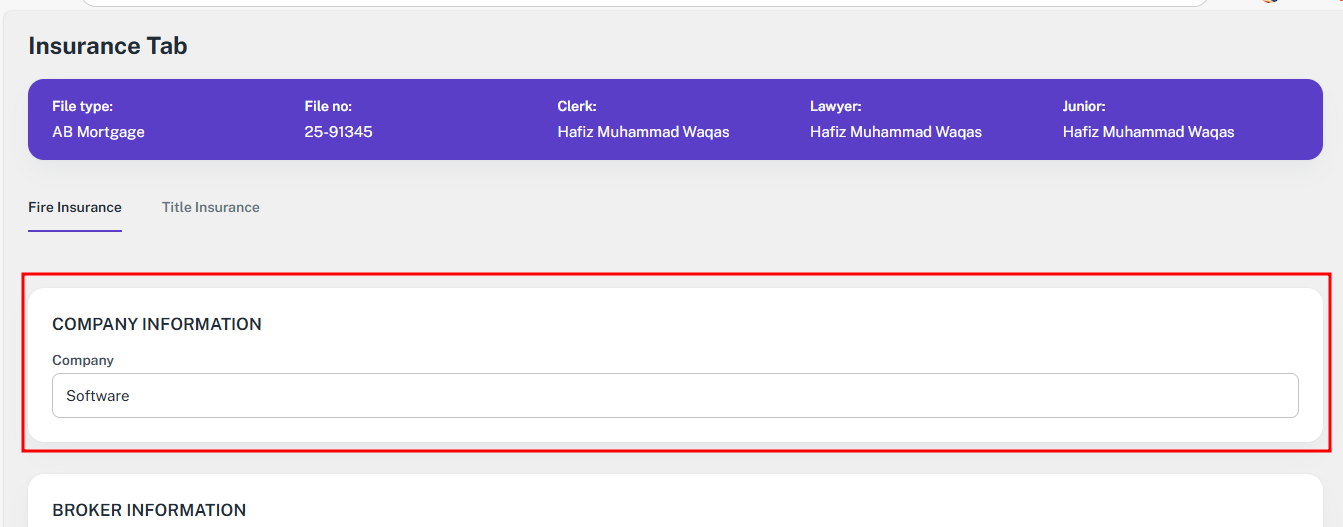The width and height of the screenshot is (1343, 527).
Task: Click the Clerk name Hafiz Muhammad Waqas
Action: click(643, 132)
